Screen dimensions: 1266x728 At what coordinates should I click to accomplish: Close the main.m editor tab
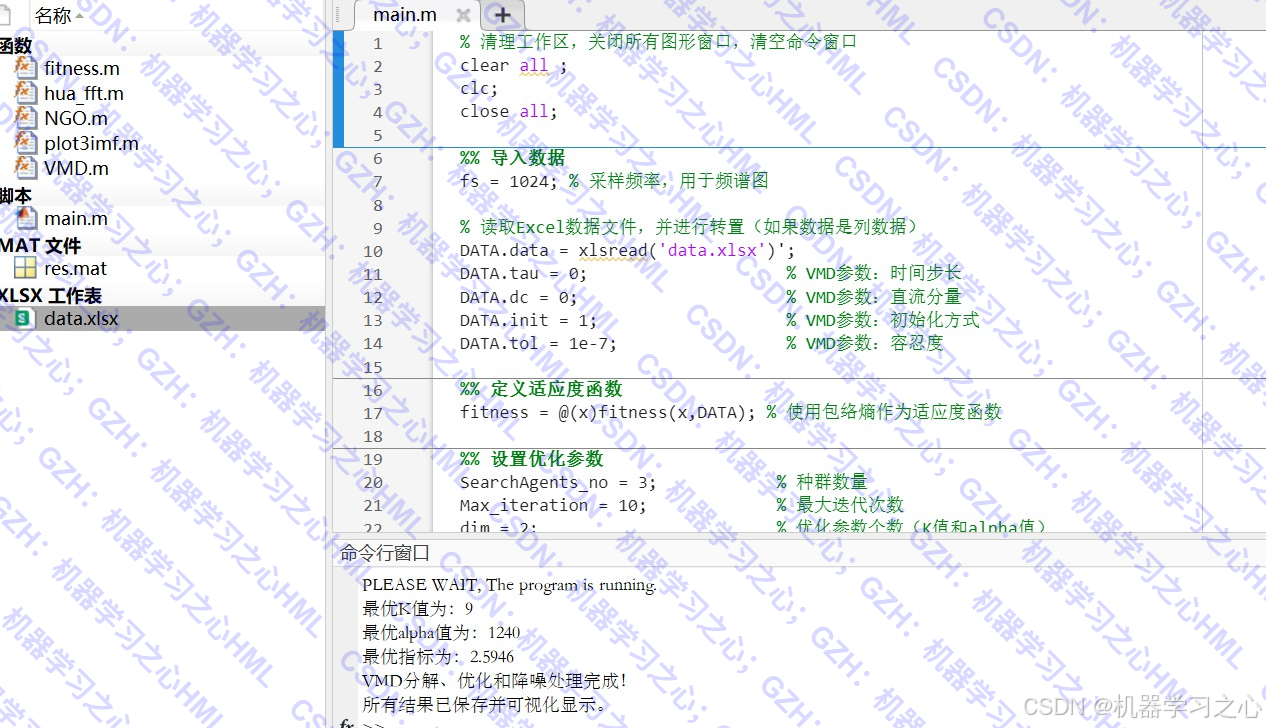461,14
